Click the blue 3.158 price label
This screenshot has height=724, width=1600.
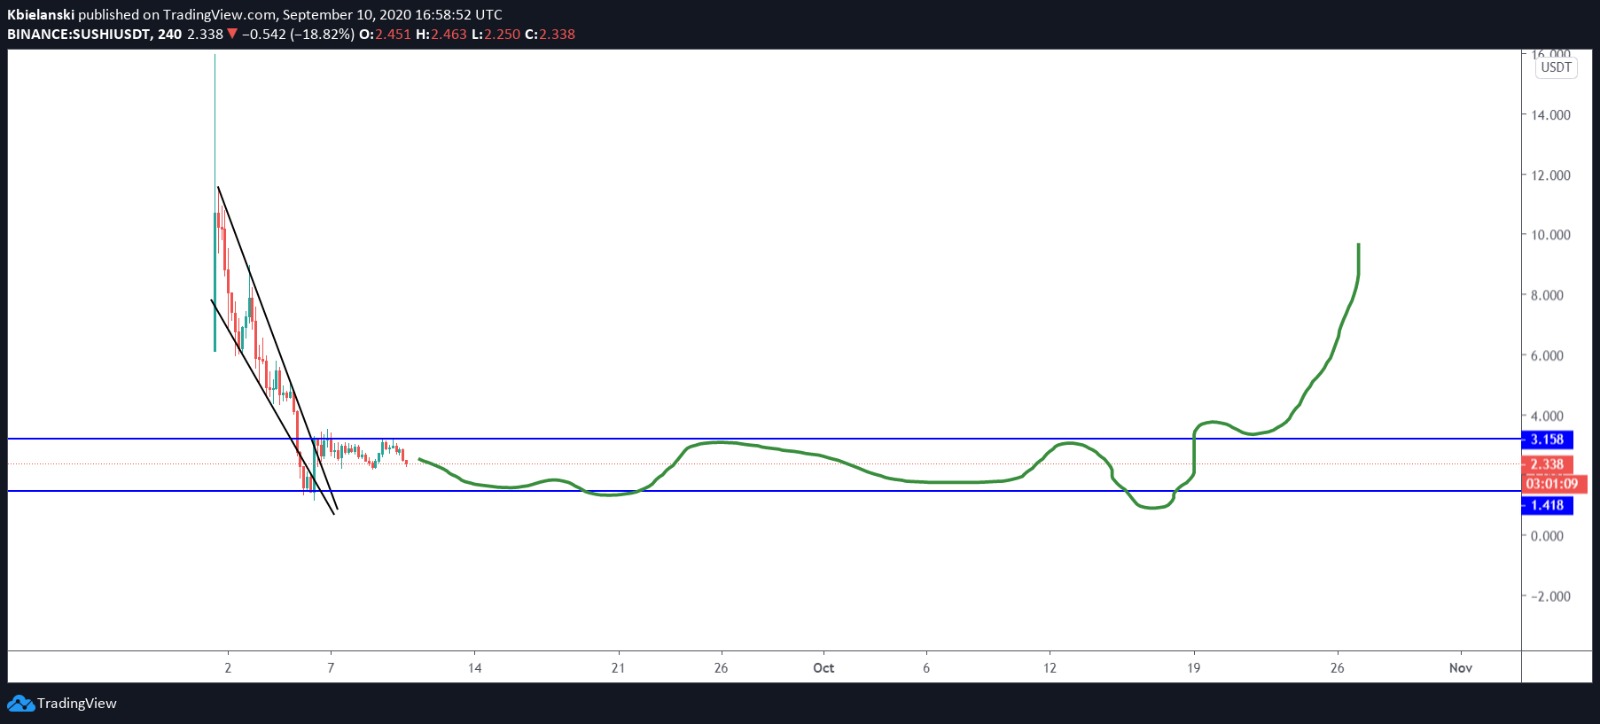[1547, 440]
